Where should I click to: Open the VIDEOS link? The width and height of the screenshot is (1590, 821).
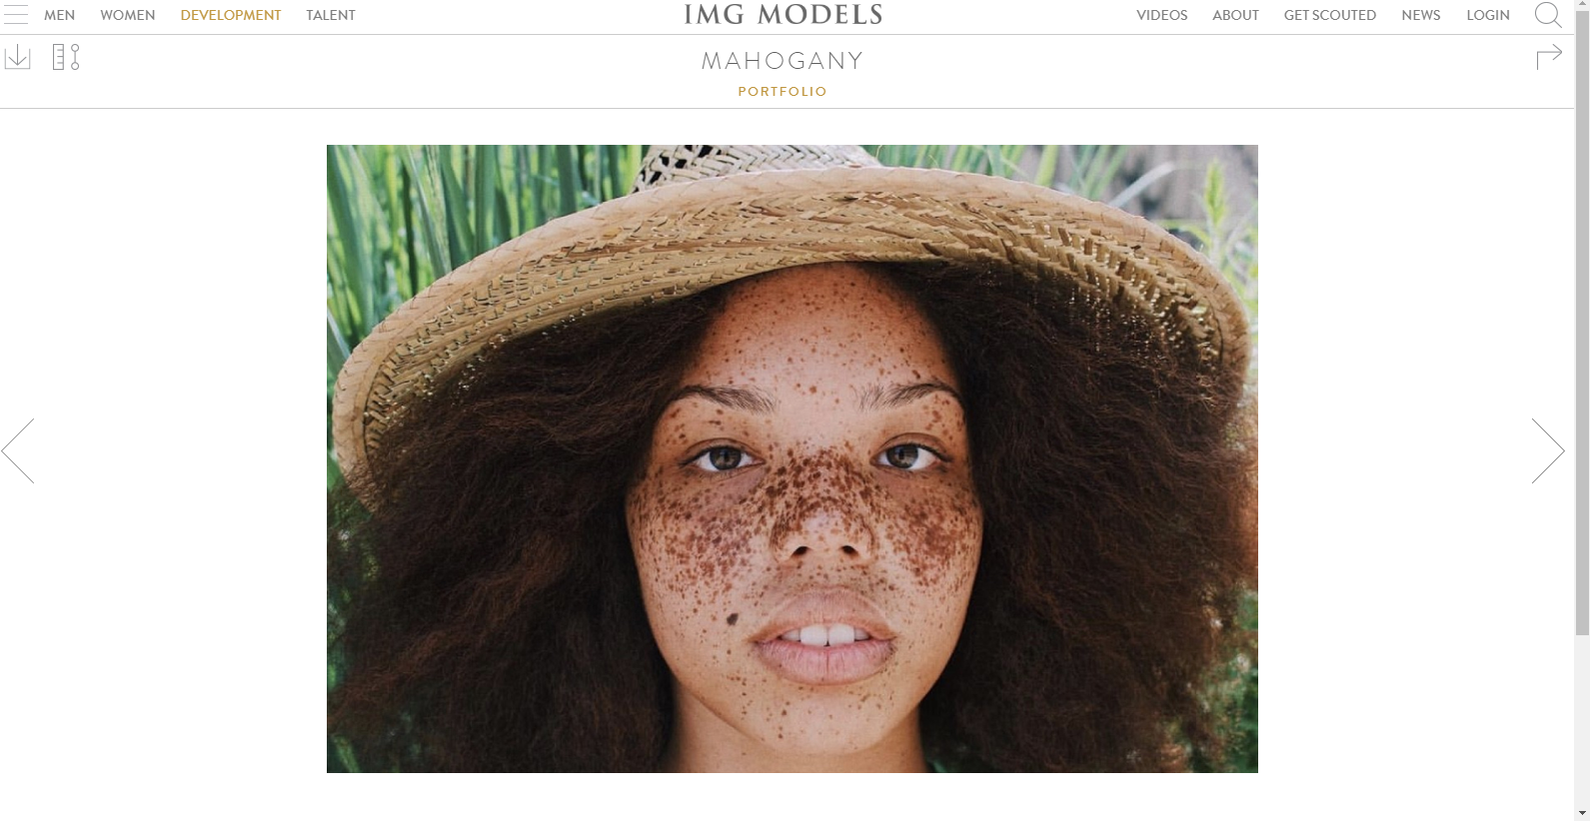tap(1162, 15)
